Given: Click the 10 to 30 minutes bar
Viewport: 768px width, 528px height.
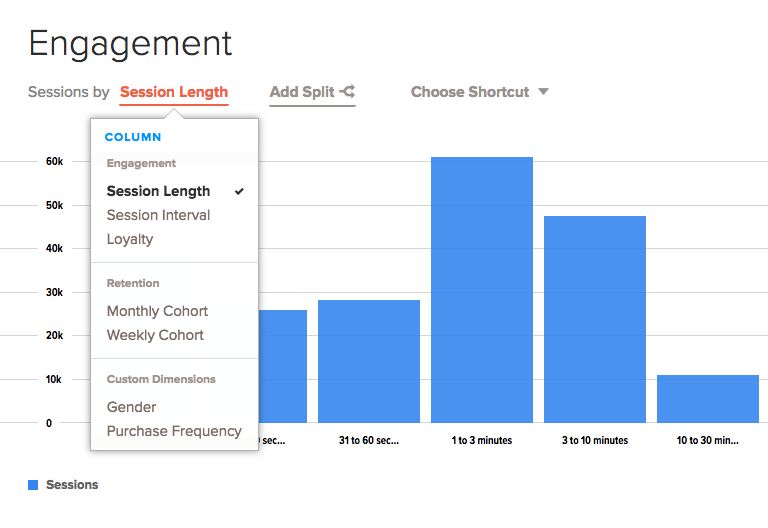Looking at the screenshot, I should coord(708,399).
